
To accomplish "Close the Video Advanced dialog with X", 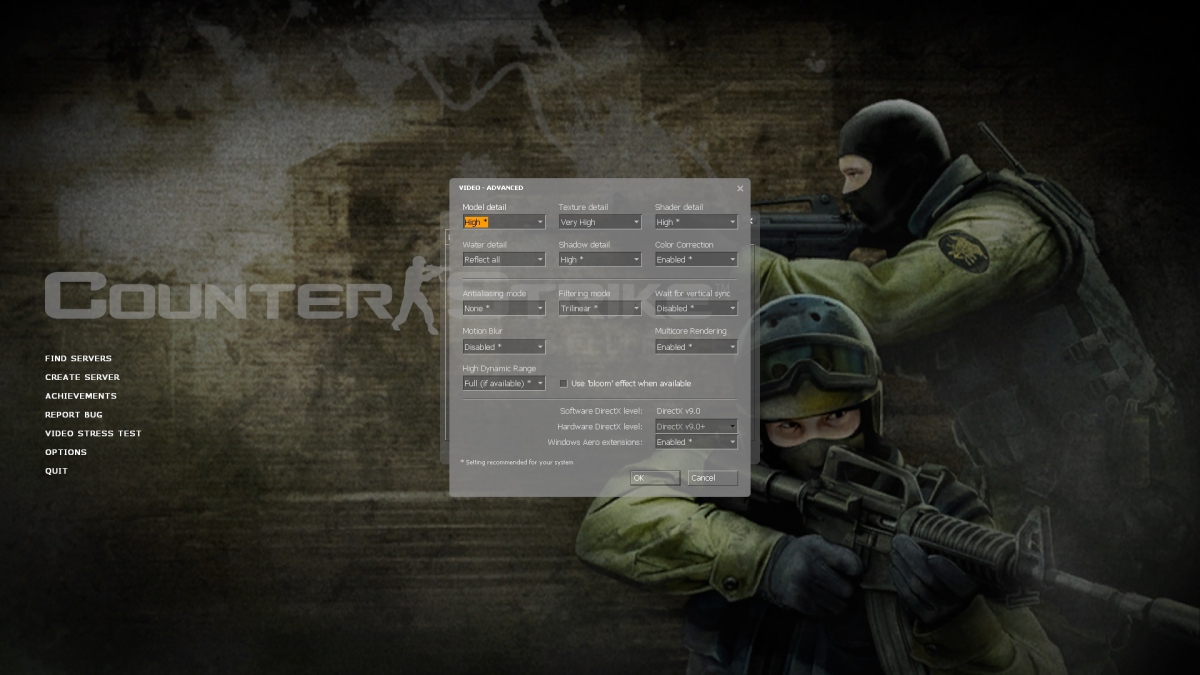I will coord(740,188).
